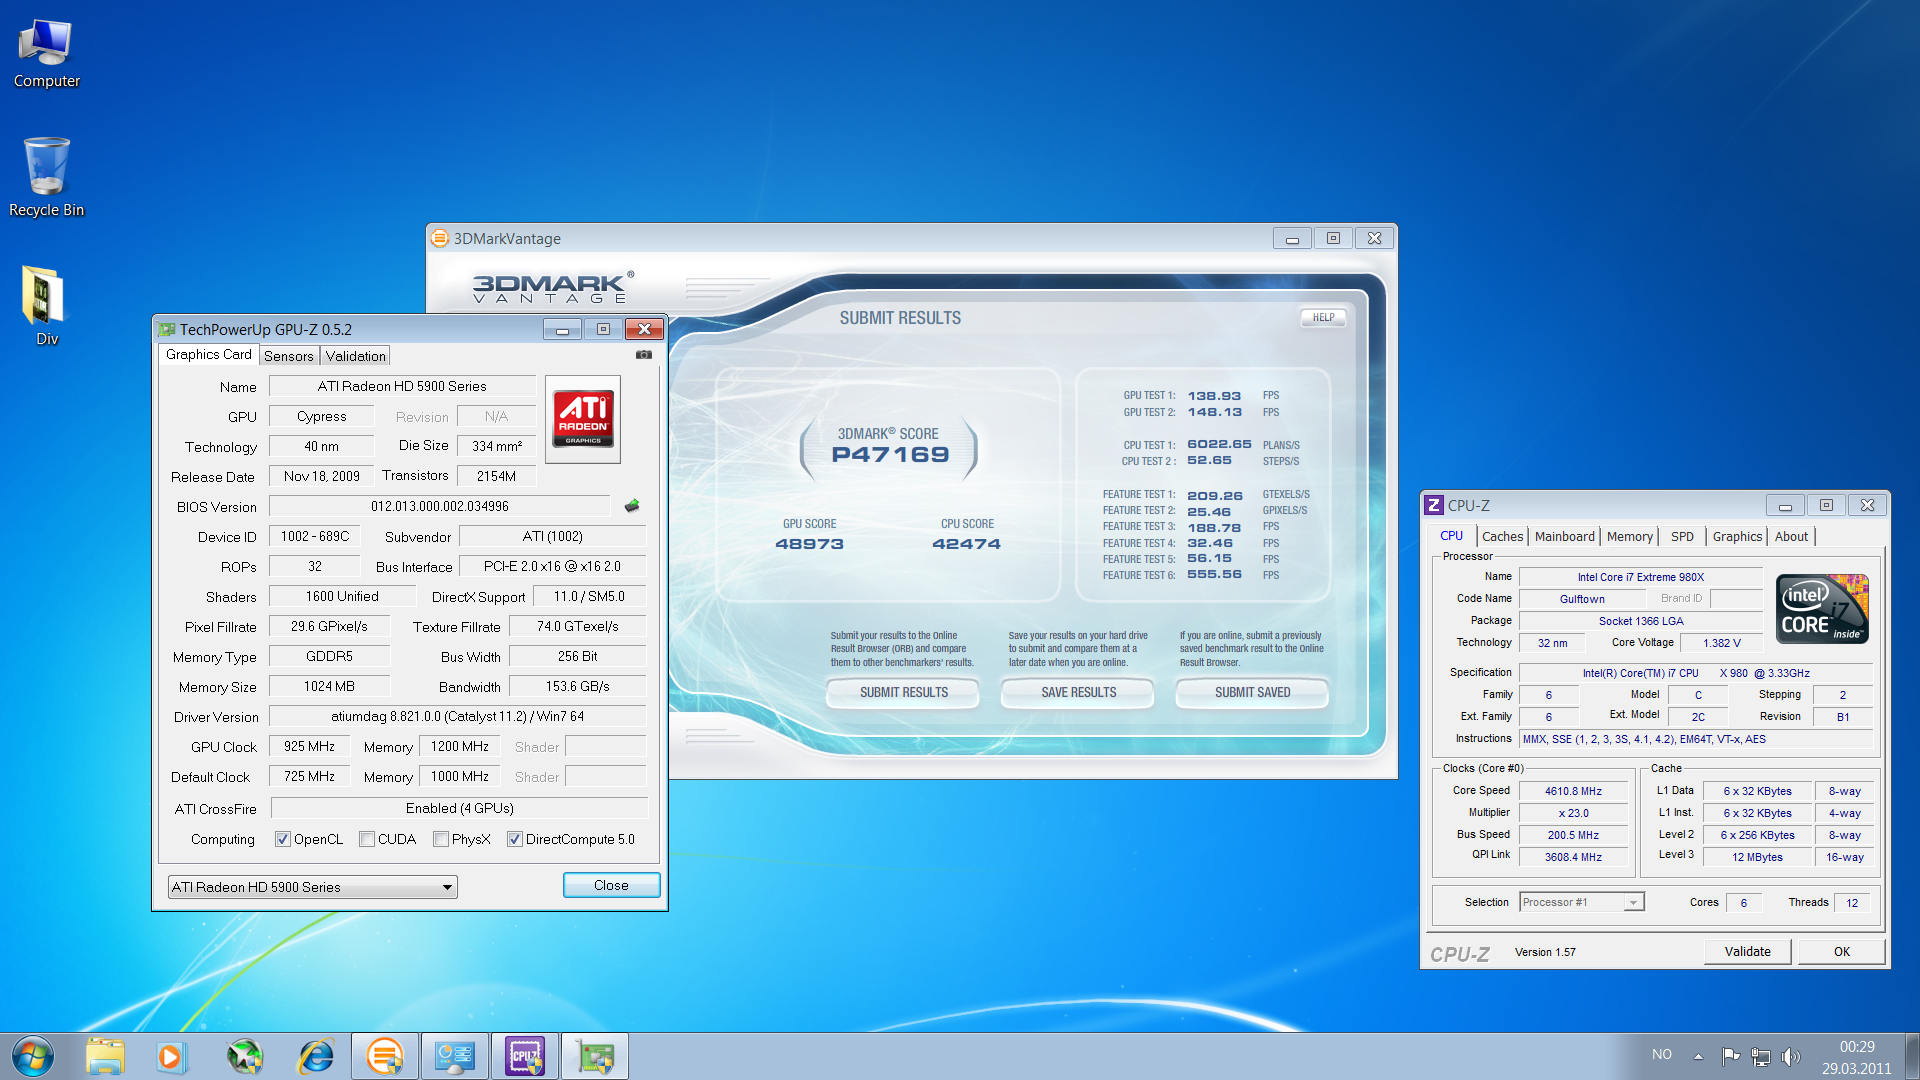Click the CPU-Z Instructions list
Viewport: 1920px width, 1080px height.
coord(1696,739)
